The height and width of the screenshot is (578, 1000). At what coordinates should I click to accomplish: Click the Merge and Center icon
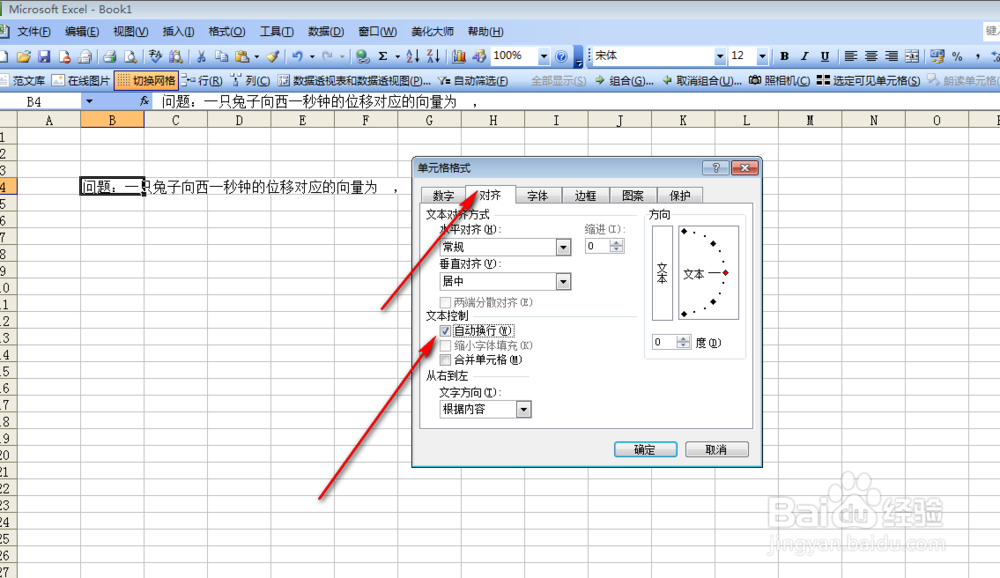(x=912, y=56)
